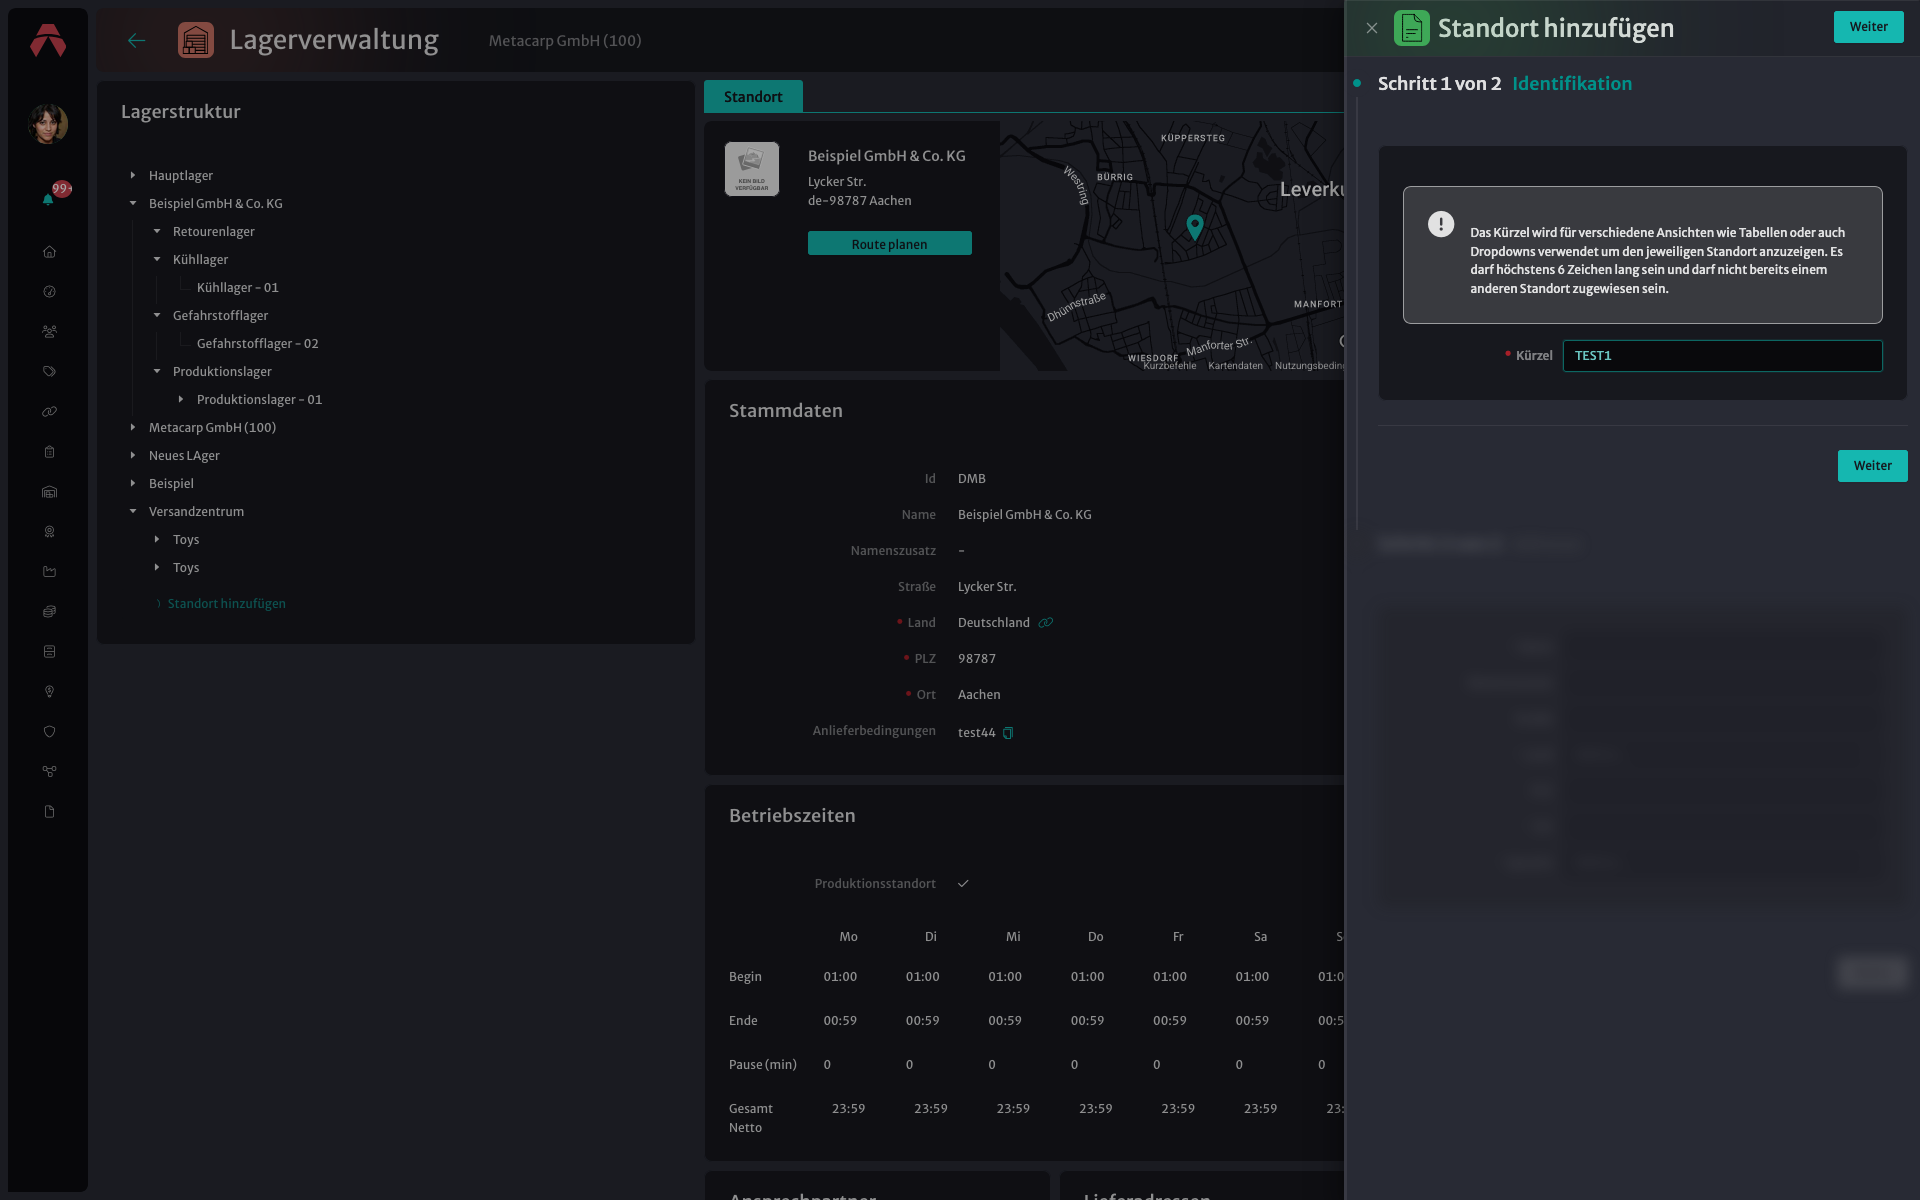This screenshot has height=1200, width=1920.
Task: Open map Kartendaten link
Action: tap(1235, 366)
